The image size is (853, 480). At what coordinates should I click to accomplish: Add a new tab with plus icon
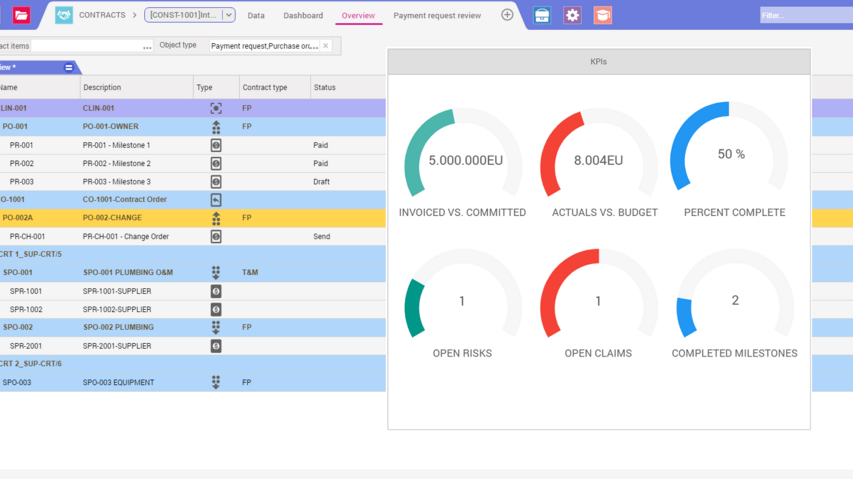507,15
